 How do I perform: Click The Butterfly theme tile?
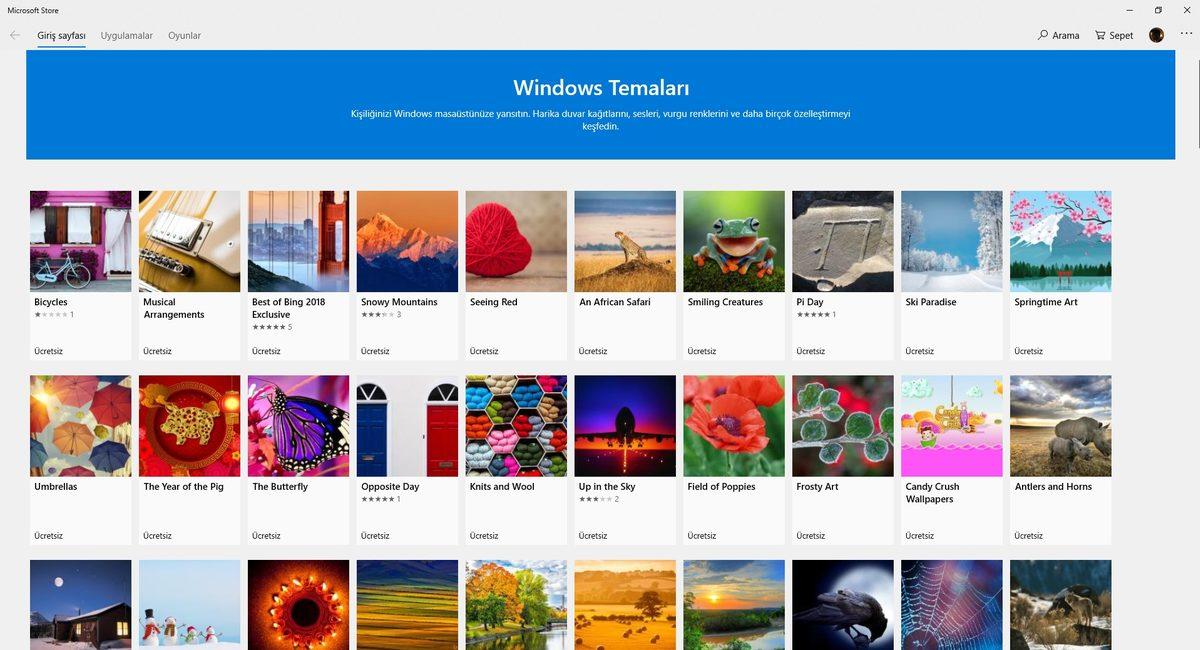click(298, 425)
